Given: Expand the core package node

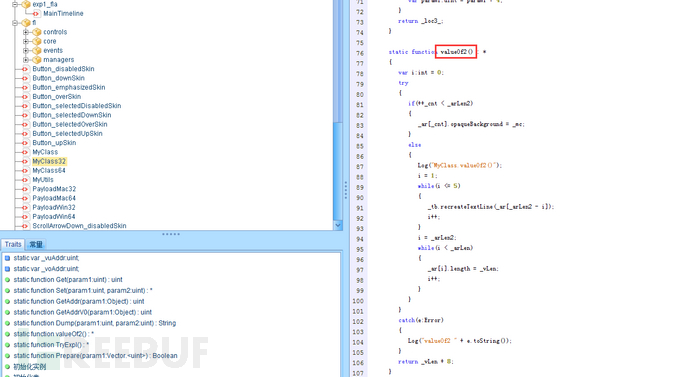Looking at the screenshot, I should click(26, 41).
